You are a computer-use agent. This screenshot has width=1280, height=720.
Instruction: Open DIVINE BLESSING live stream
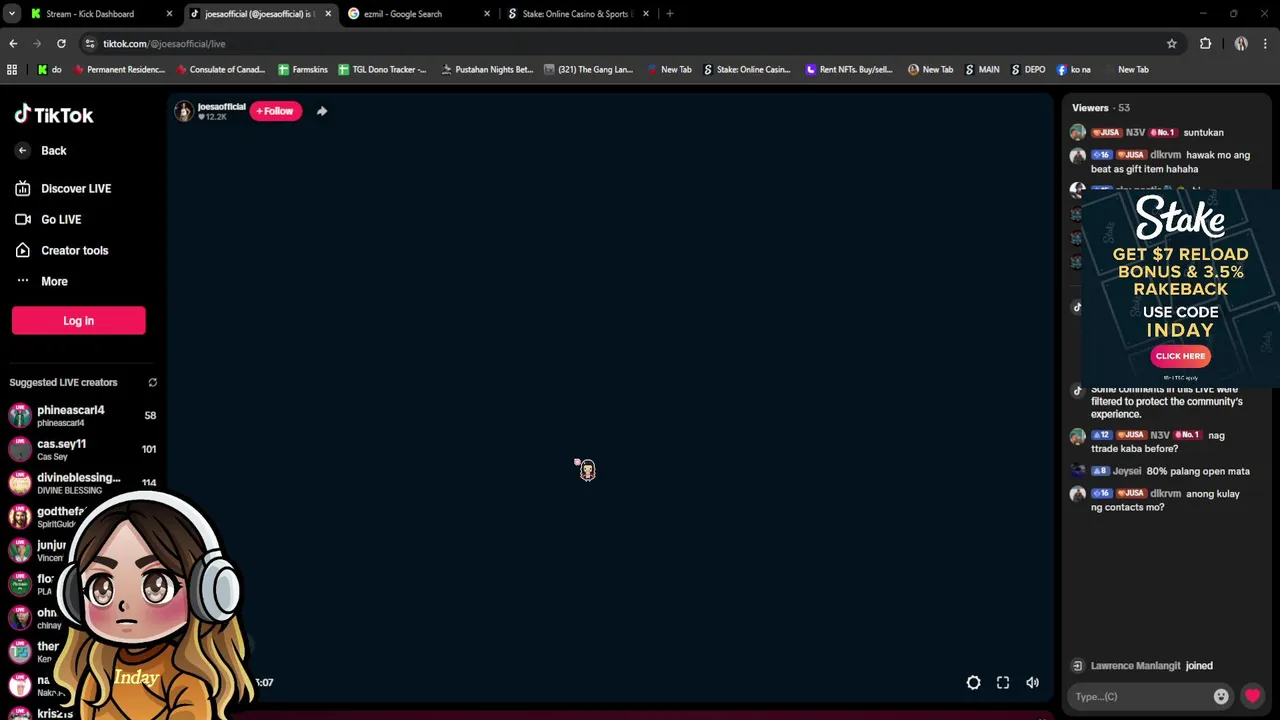82,483
